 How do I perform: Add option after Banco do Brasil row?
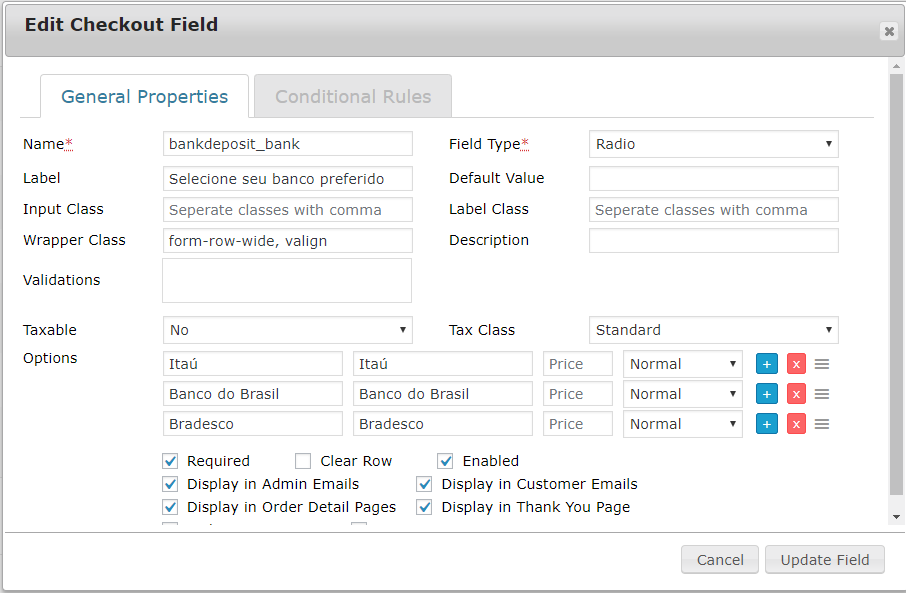[x=767, y=394]
